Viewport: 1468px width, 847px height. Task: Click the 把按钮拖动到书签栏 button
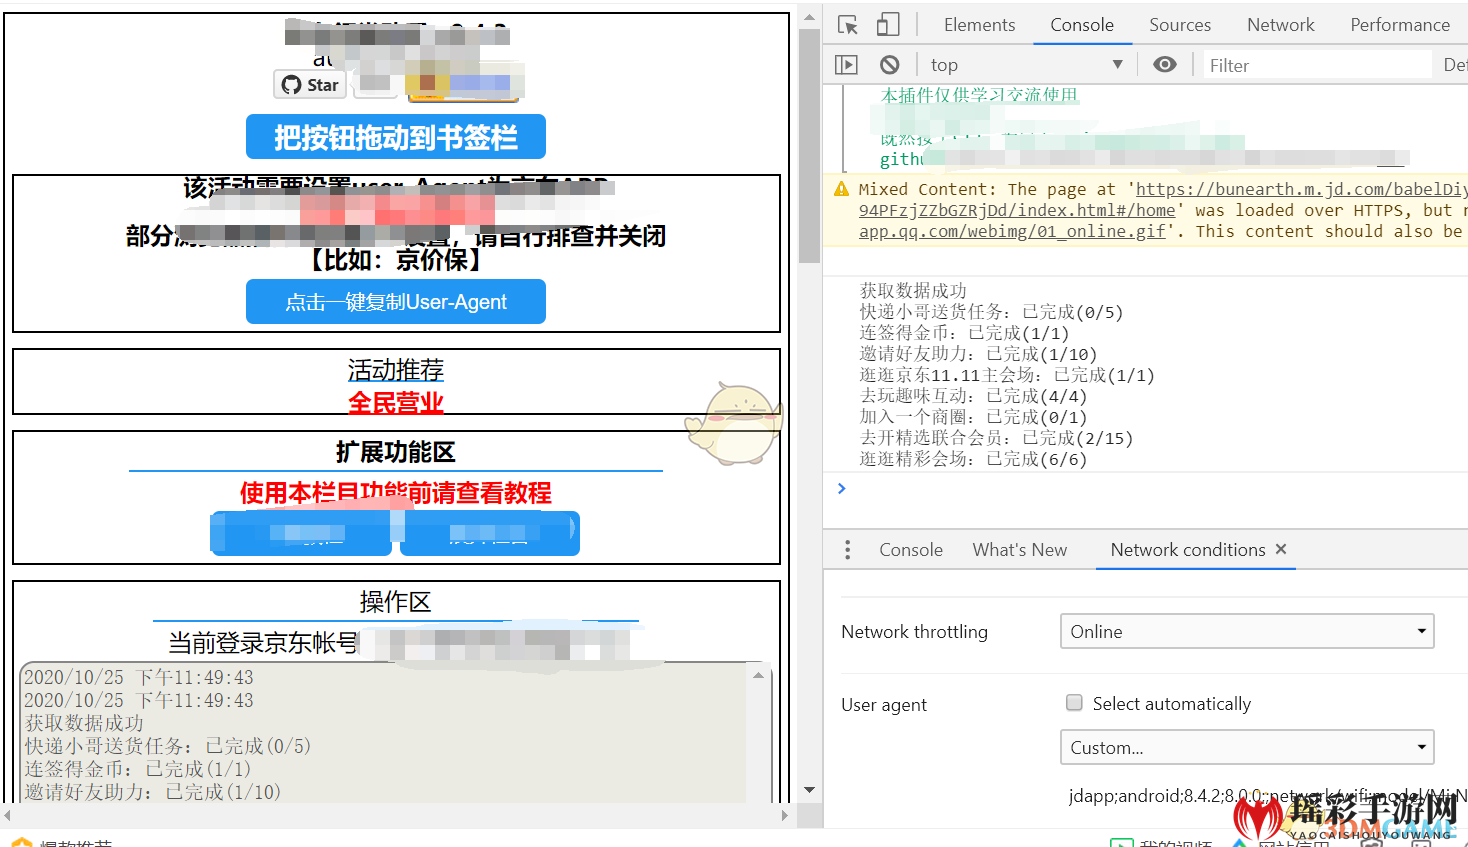[x=396, y=137]
